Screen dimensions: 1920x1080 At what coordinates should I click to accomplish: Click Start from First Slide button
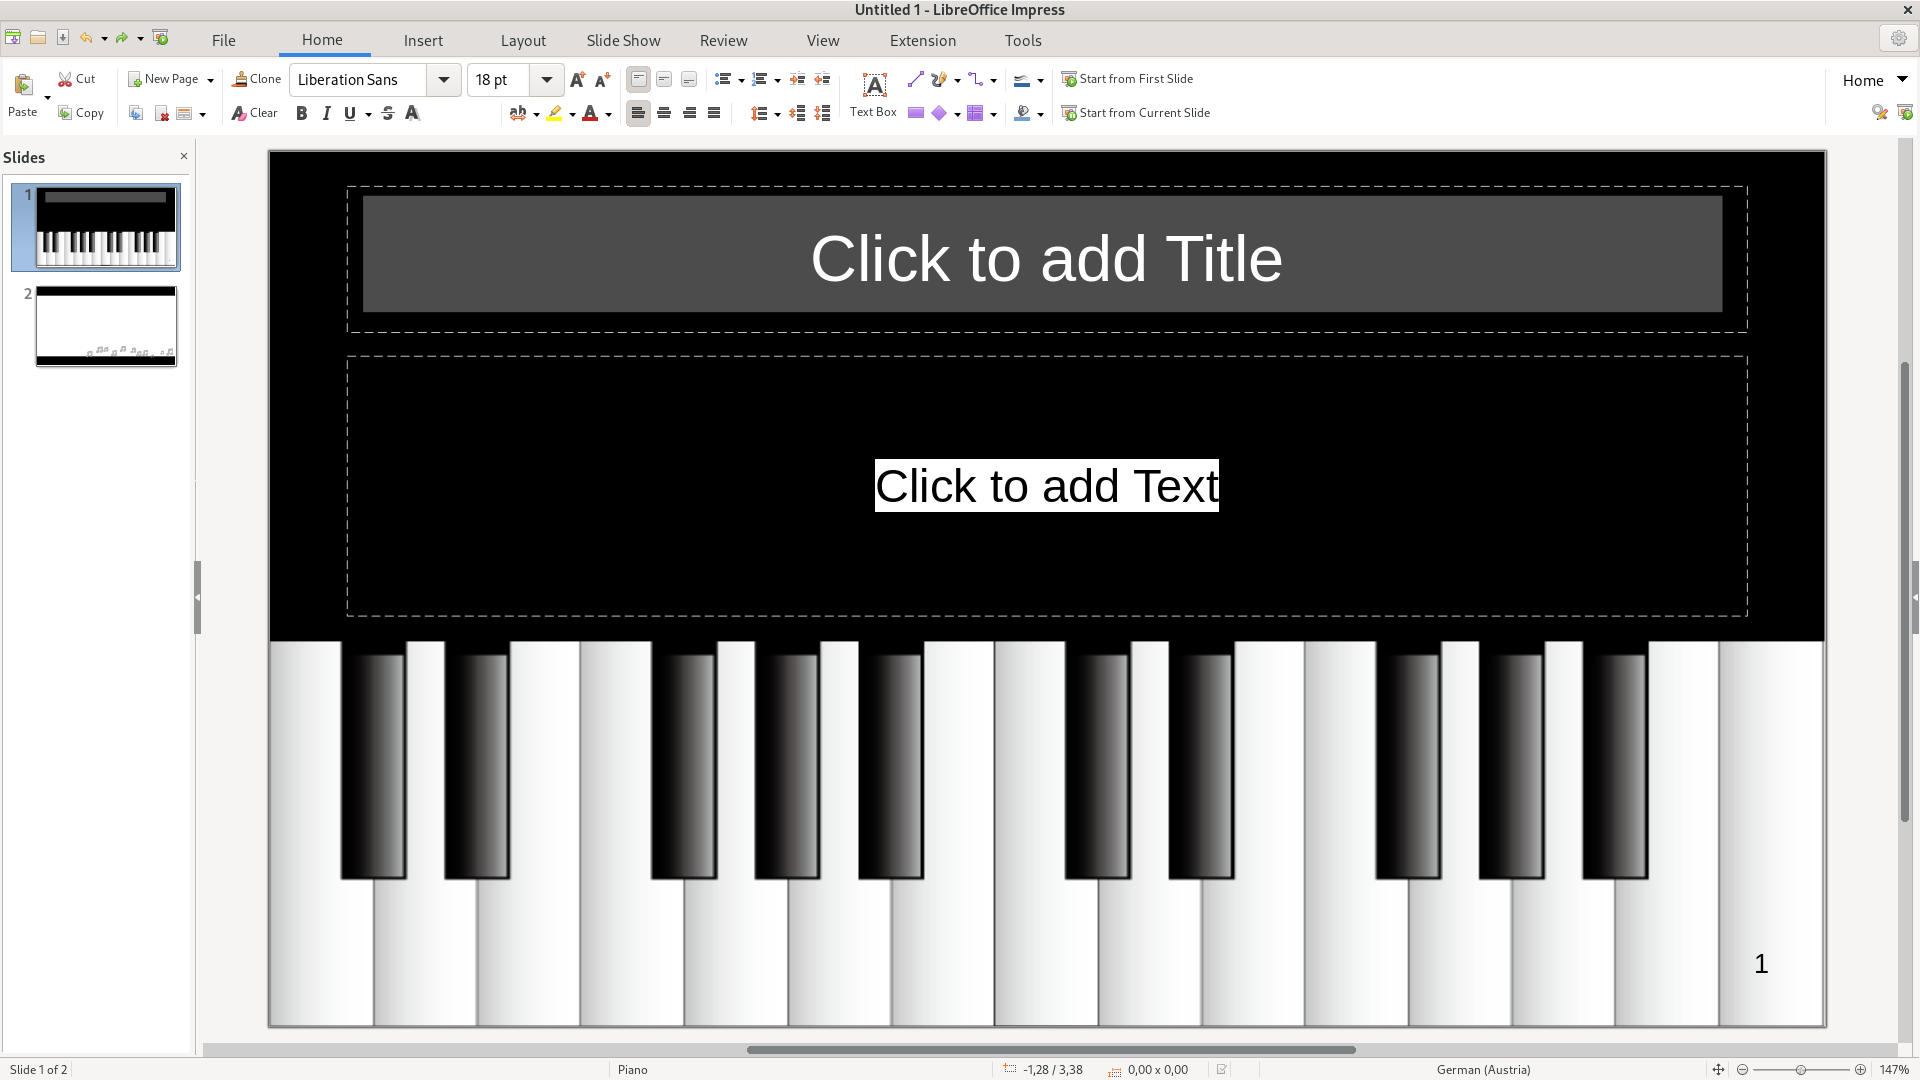1127,79
